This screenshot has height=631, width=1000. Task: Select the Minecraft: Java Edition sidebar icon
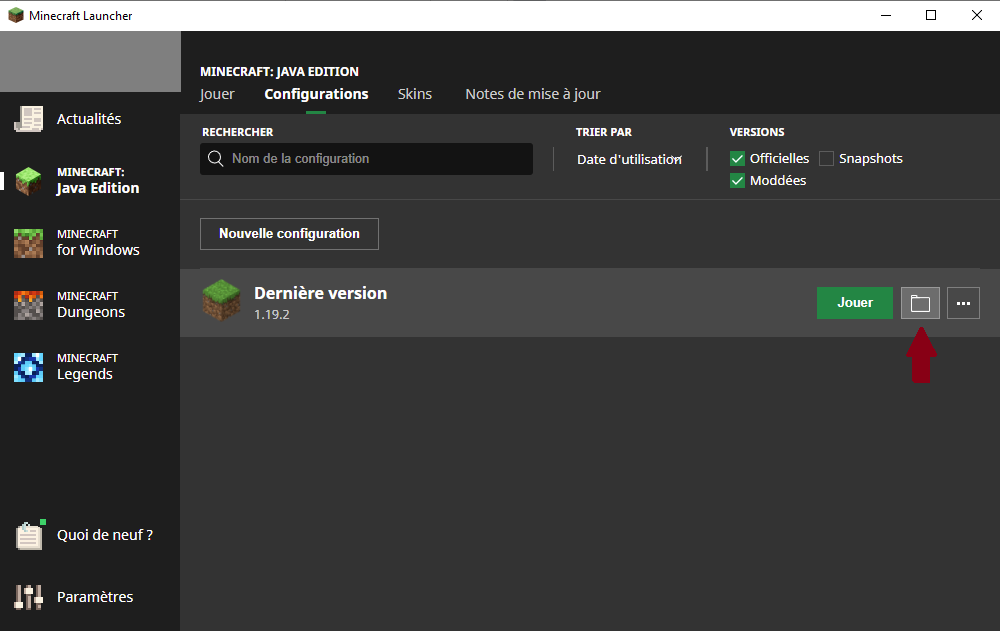click(27, 179)
